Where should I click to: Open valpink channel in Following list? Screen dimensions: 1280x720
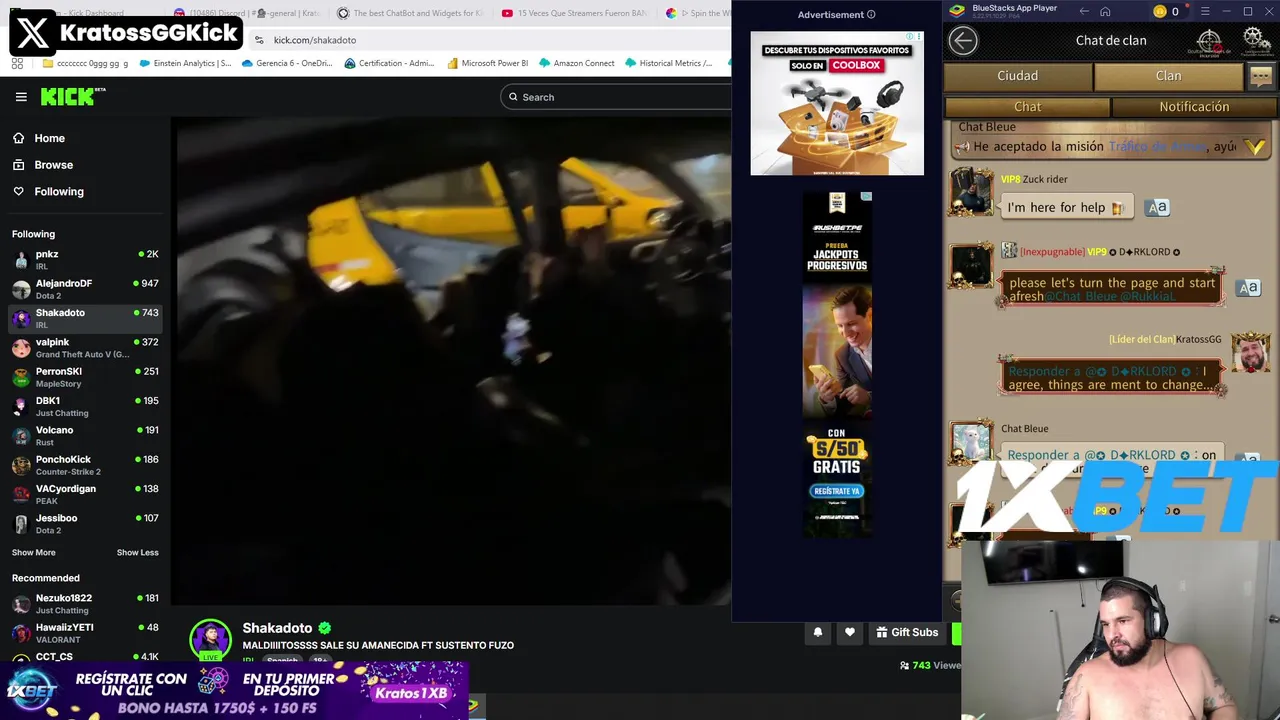[x=84, y=347]
